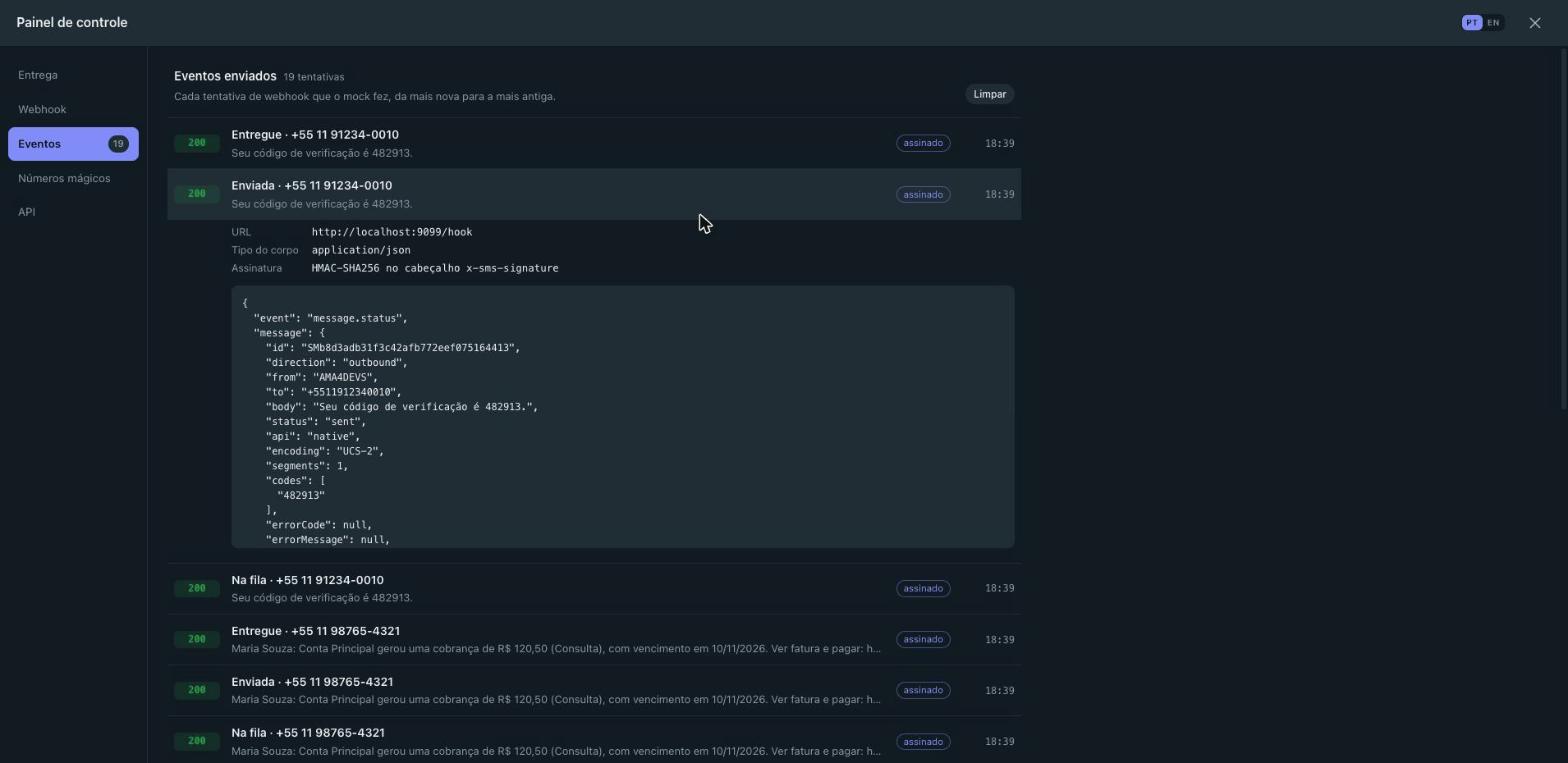1568x763 pixels.
Task: Collapse the Enviada 91234-0010 event row
Action: [594, 194]
